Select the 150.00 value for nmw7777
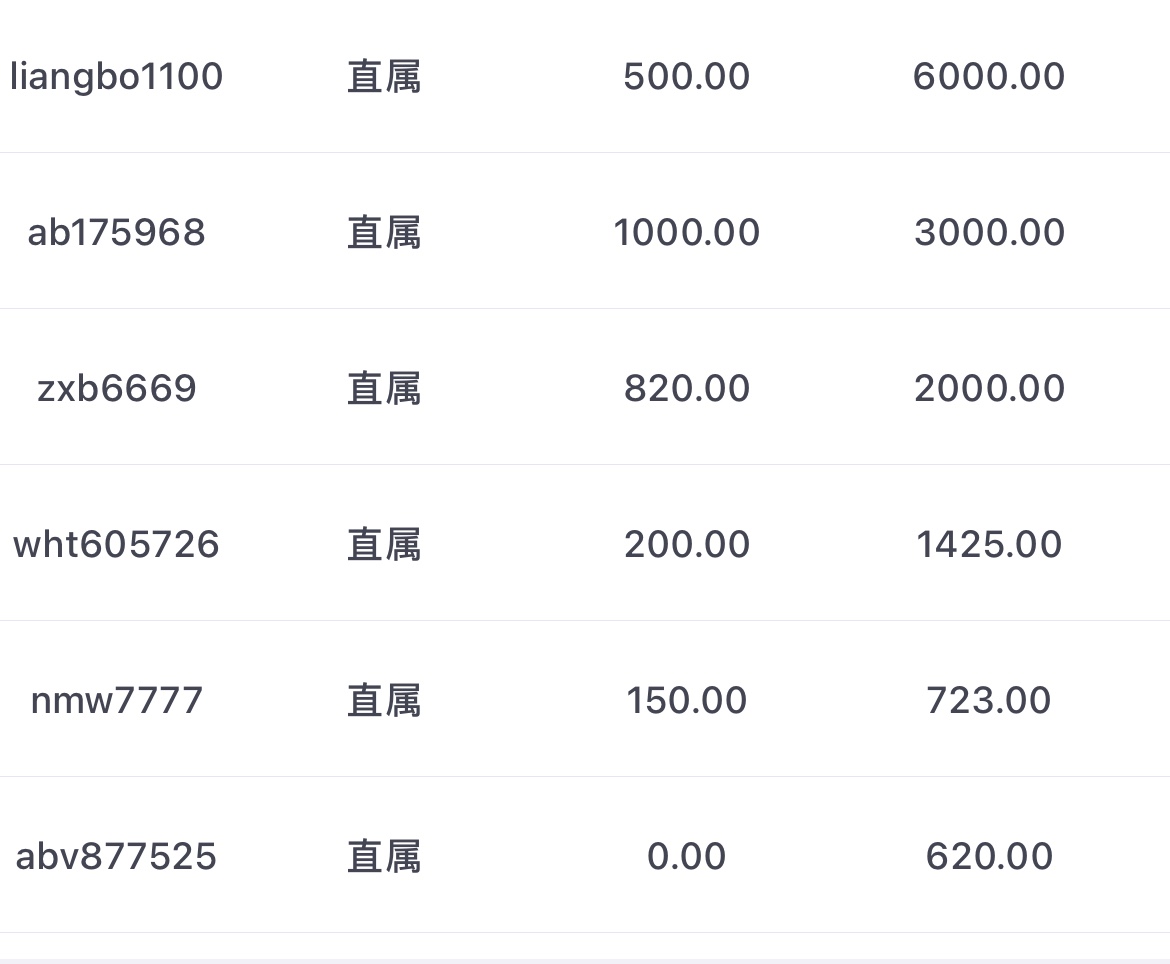The width and height of the screenshot is (1170, 964). [687, 701]
